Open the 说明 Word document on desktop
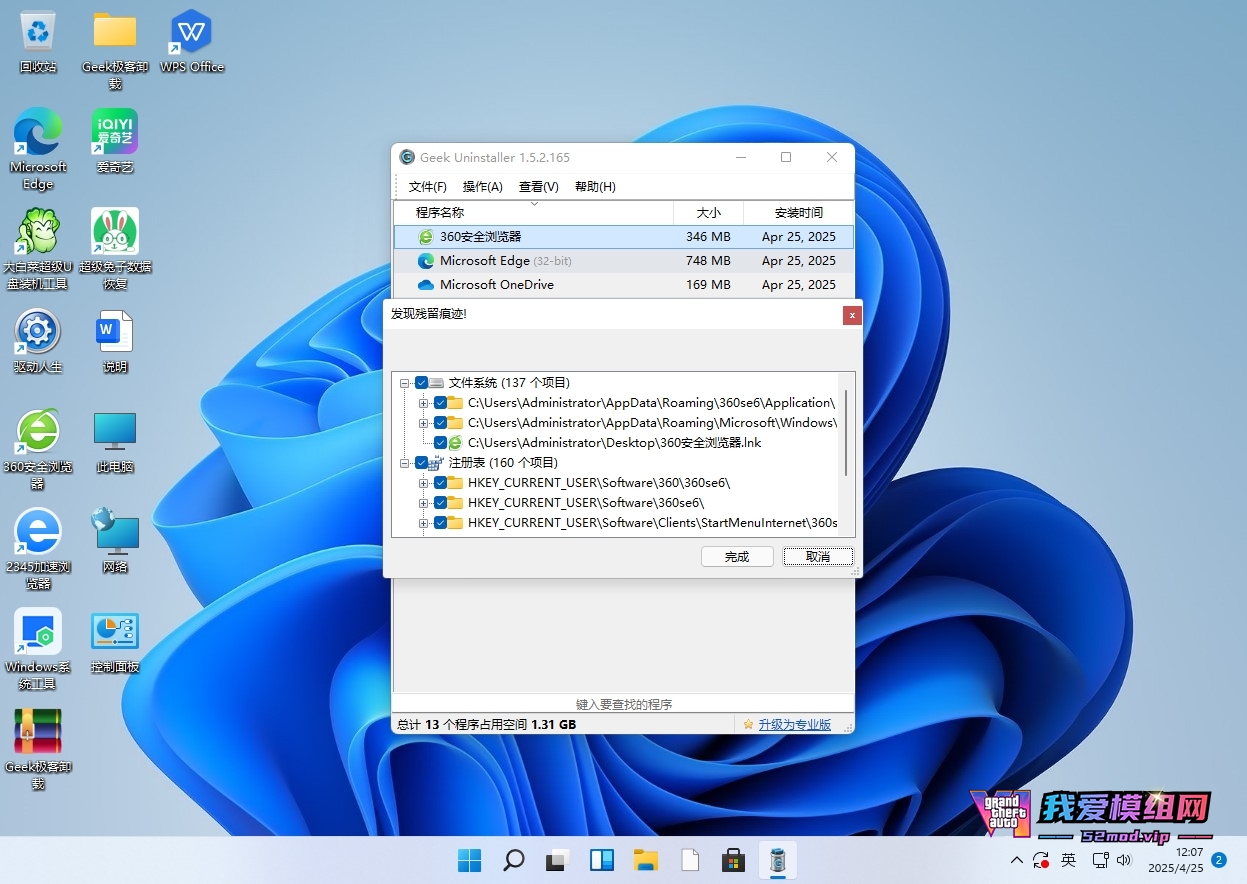The width and height of the screenshot is (1247, 884). (115, 341)
